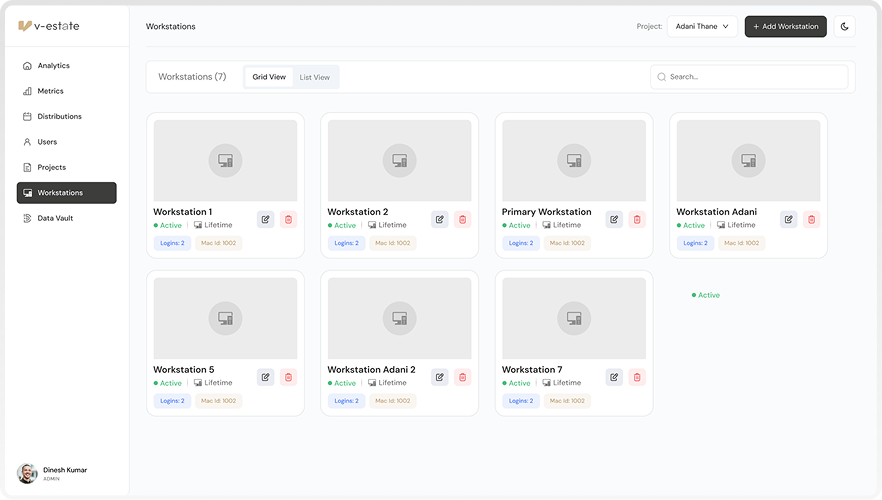The image size is (882, 500).
Task: Focus the Search input field
Action: (749, 77)
